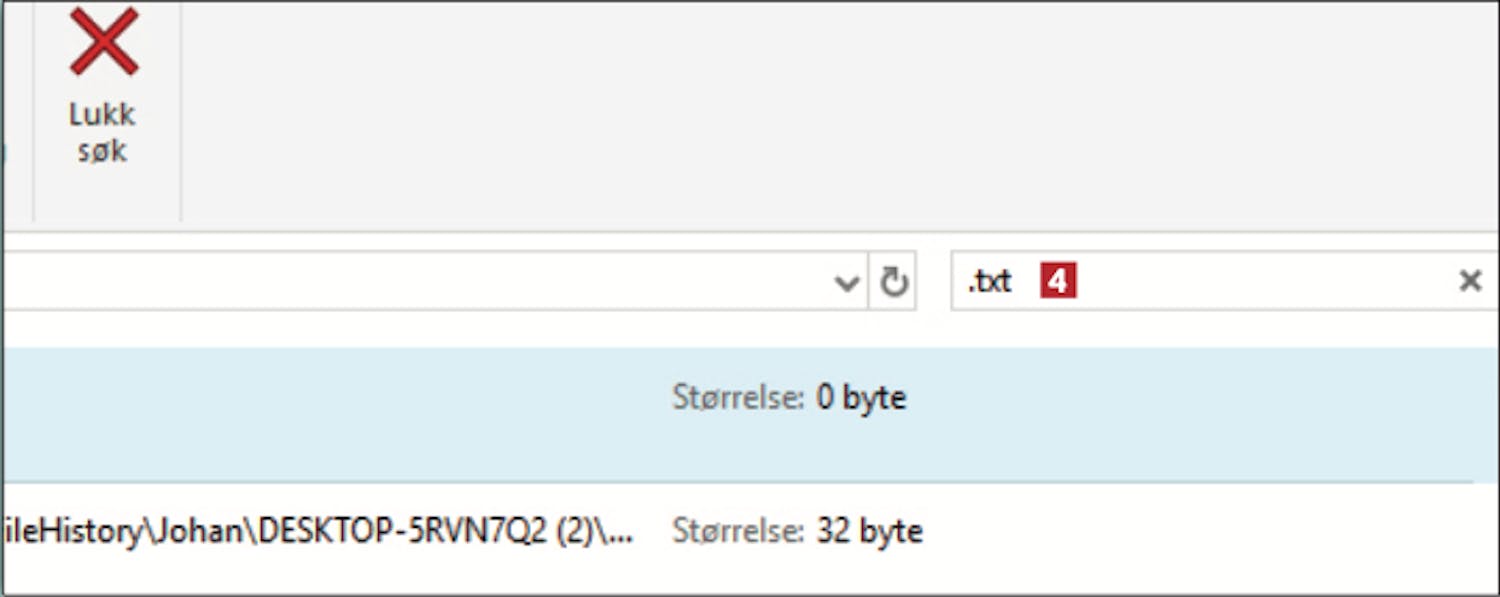This screenshot has width=1500, height=597.
Task: Expand the address bar history chevron
Action: click(847, 283)
